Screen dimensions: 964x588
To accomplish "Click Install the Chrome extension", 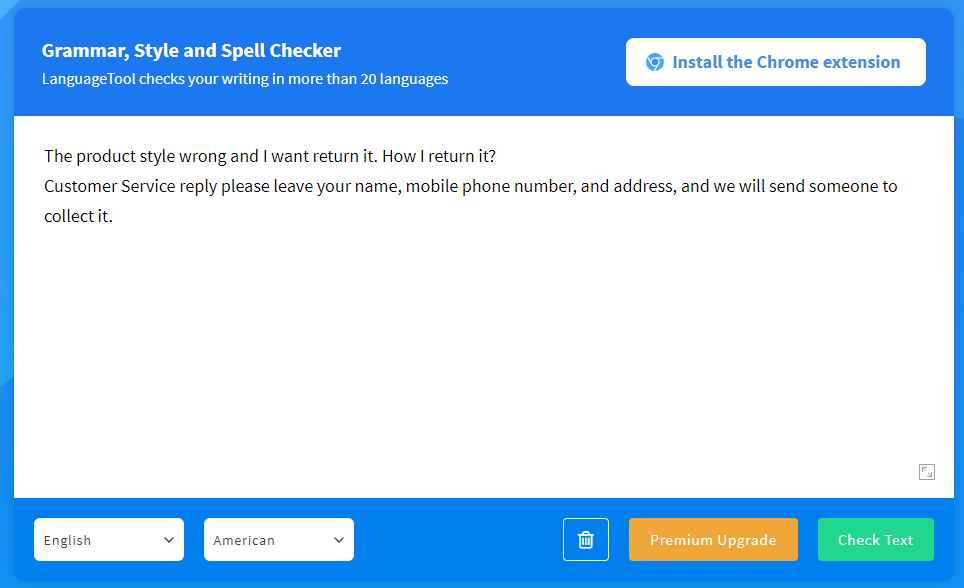I will coord(776,62).
